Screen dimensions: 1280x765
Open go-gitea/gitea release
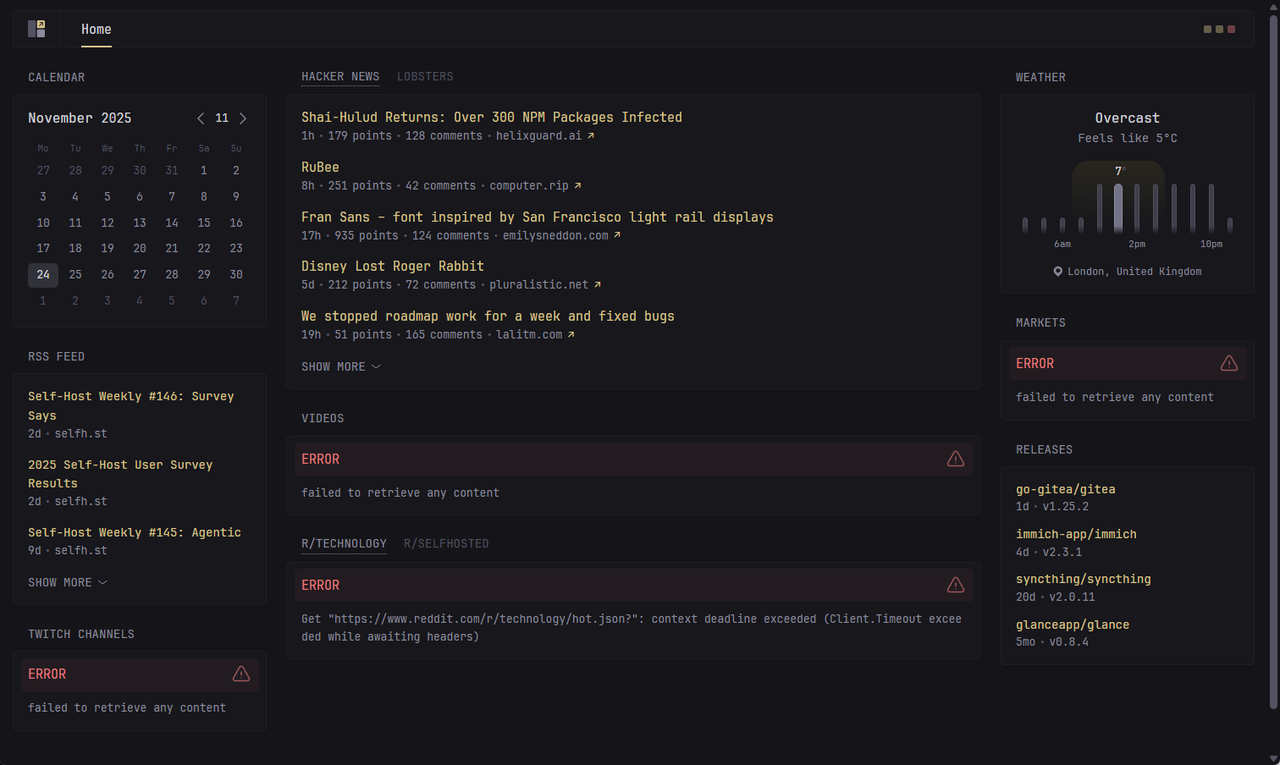1065,490
